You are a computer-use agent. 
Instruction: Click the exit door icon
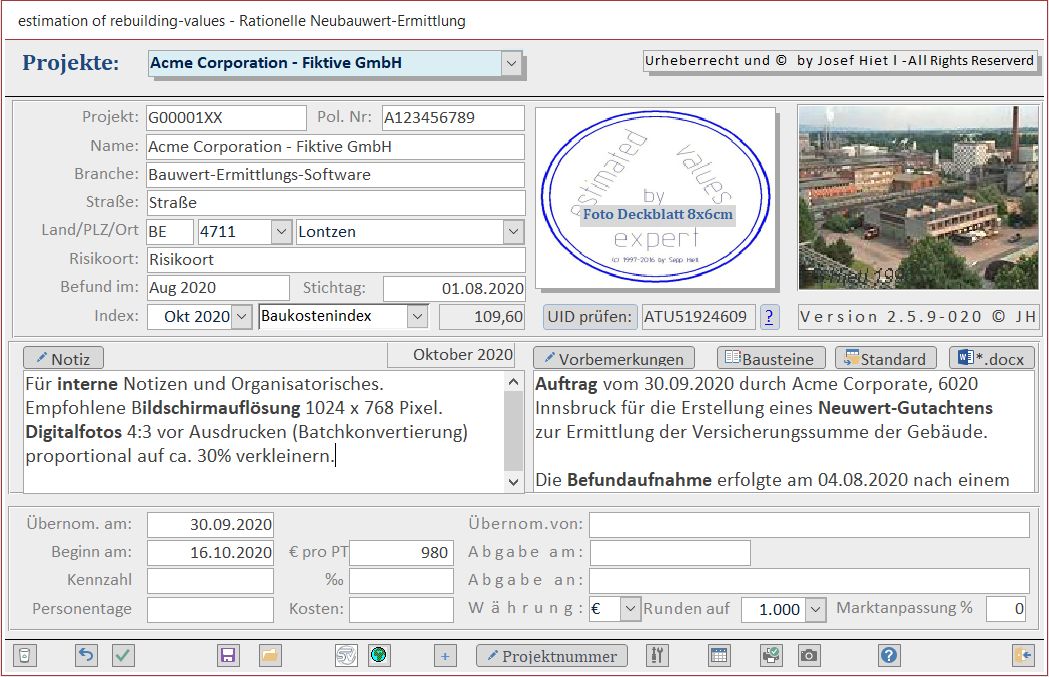tap(1023, 656)
